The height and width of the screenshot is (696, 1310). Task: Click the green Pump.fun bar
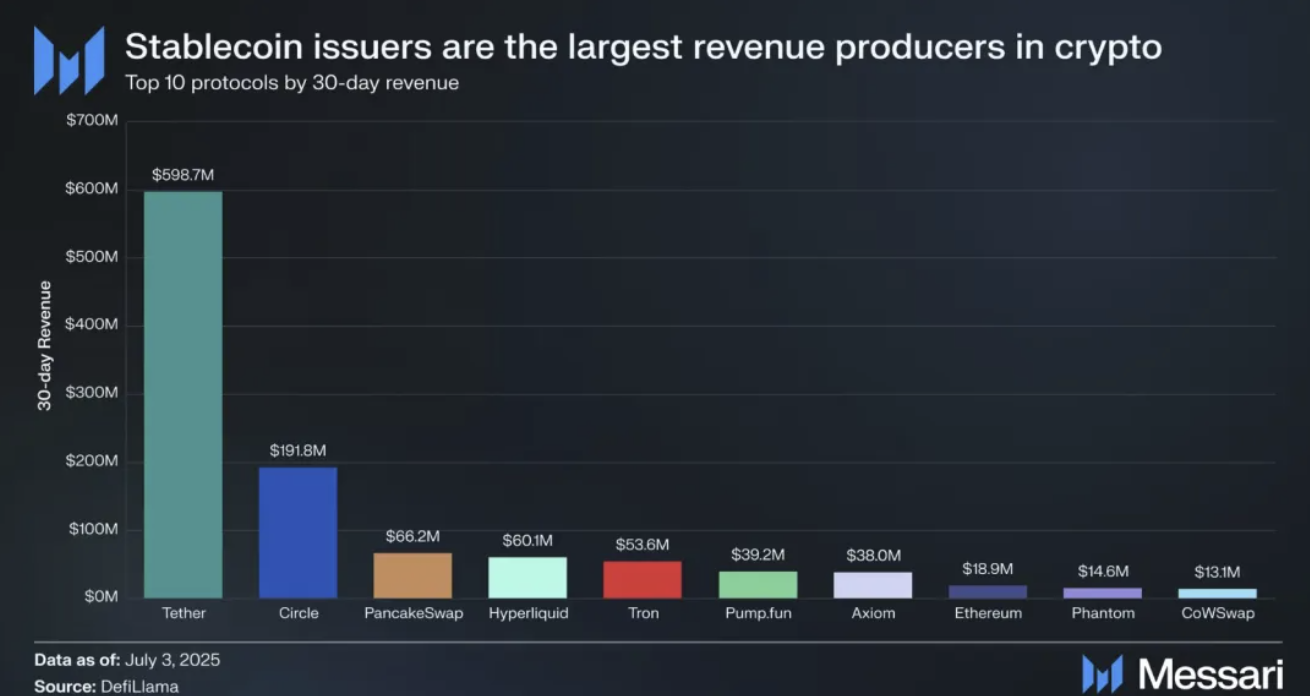(758, 584)
